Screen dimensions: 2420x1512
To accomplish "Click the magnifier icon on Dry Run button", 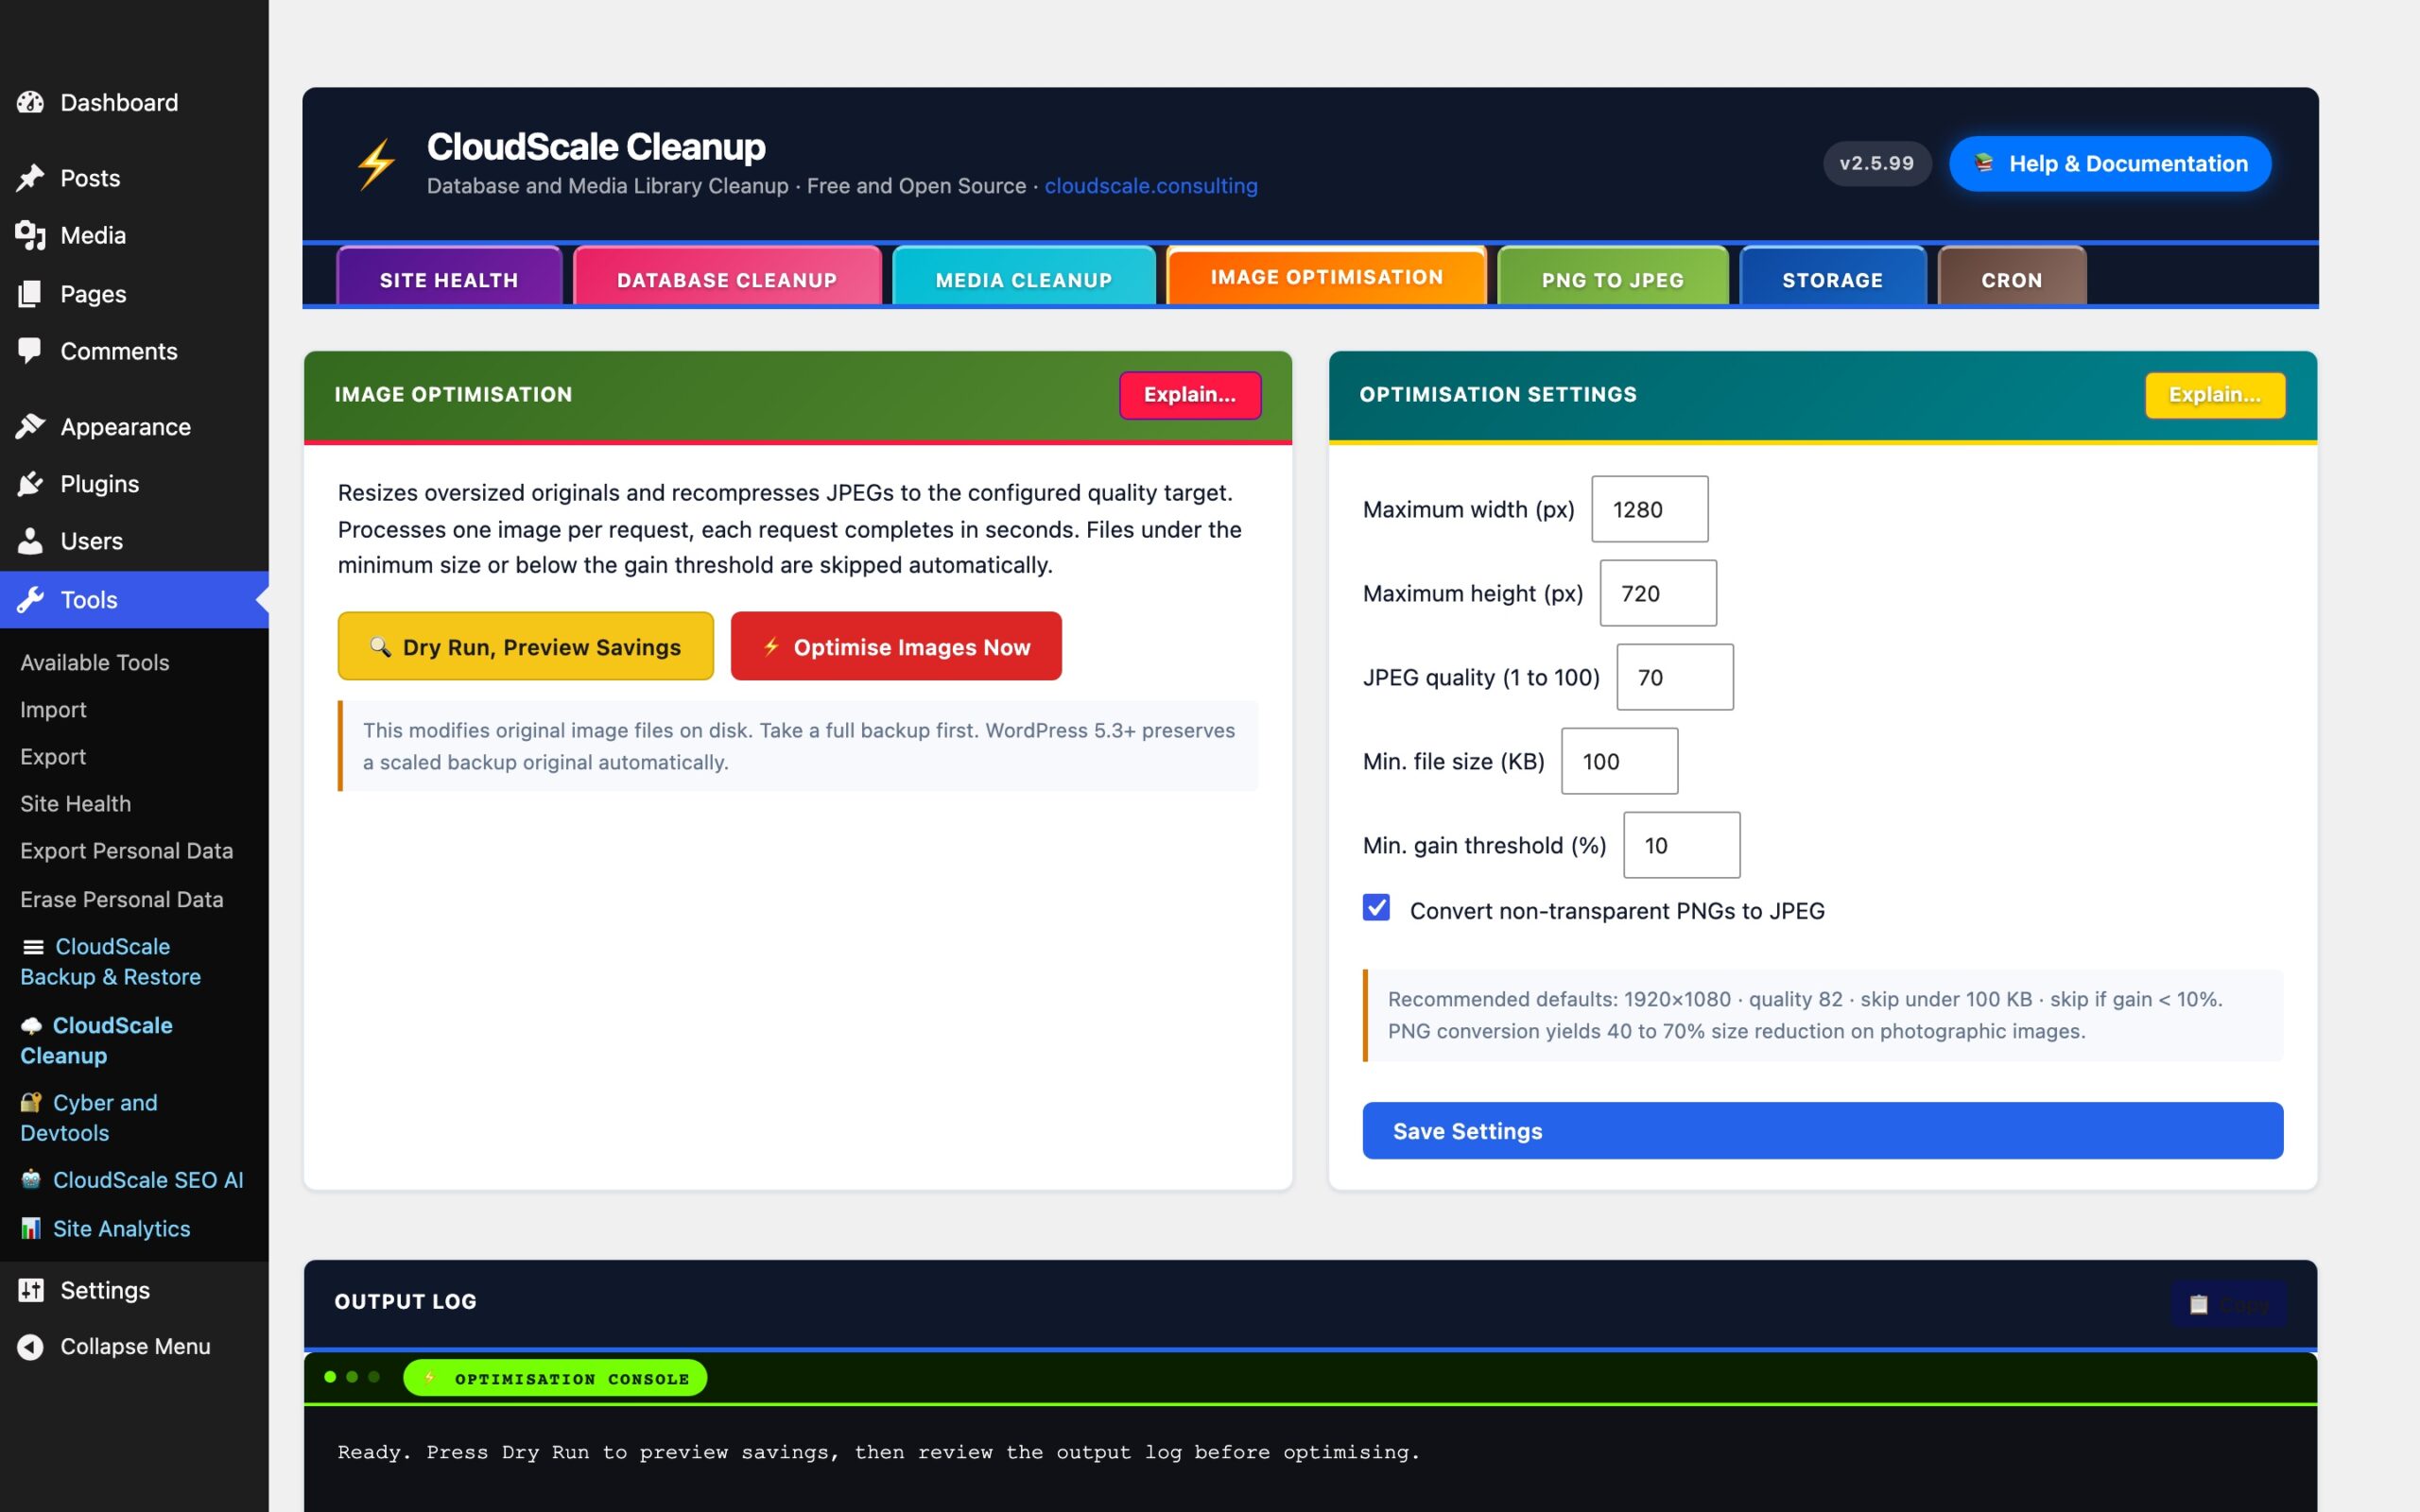I will pos(380,647).
